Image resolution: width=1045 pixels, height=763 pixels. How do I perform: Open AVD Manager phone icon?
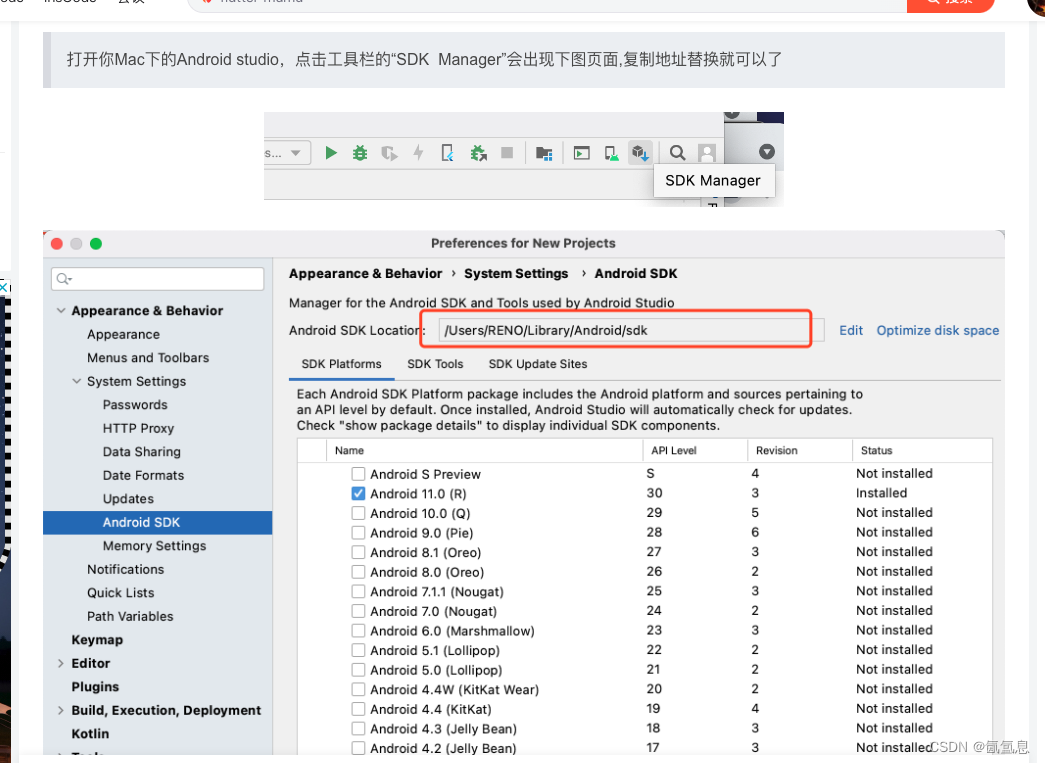pos(611,153)
